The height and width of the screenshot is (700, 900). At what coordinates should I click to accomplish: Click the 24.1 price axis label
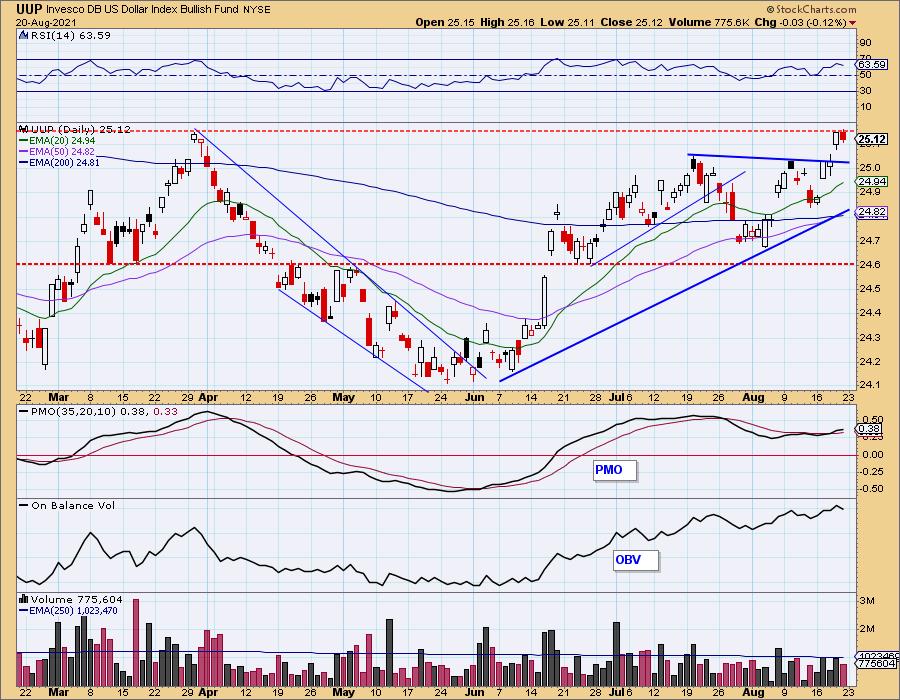pyautogui.click(x=870, y=384)
